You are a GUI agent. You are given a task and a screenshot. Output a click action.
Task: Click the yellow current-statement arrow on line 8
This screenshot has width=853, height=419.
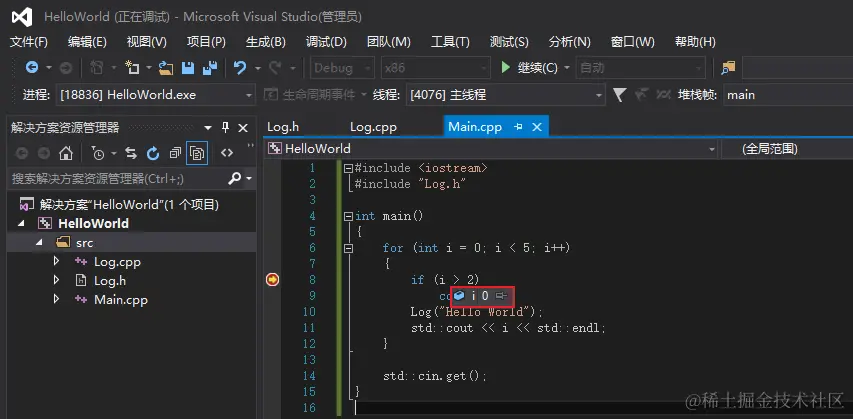[272, 280]
